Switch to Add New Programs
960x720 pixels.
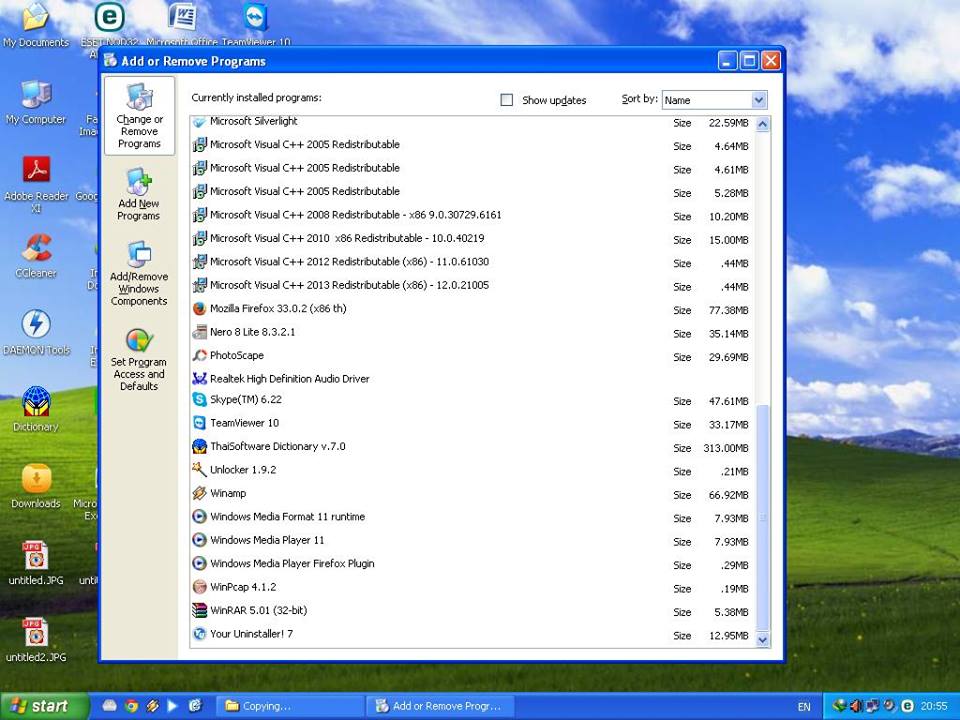pyautogui.click(x=138, y=195)
